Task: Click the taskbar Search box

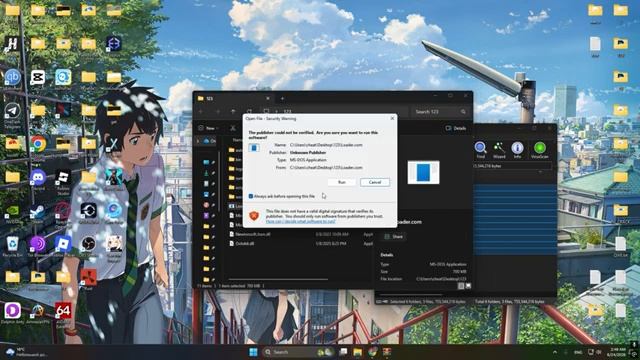Action: click(297, 352)
